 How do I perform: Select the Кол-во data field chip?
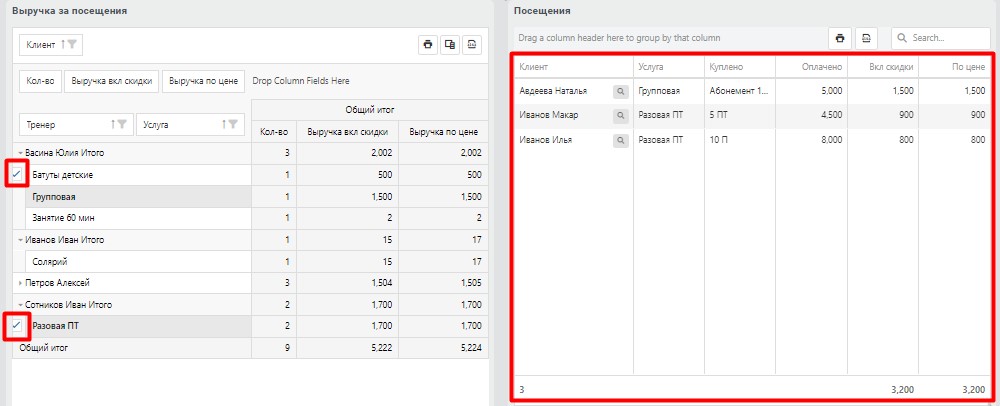click(40, 81)
